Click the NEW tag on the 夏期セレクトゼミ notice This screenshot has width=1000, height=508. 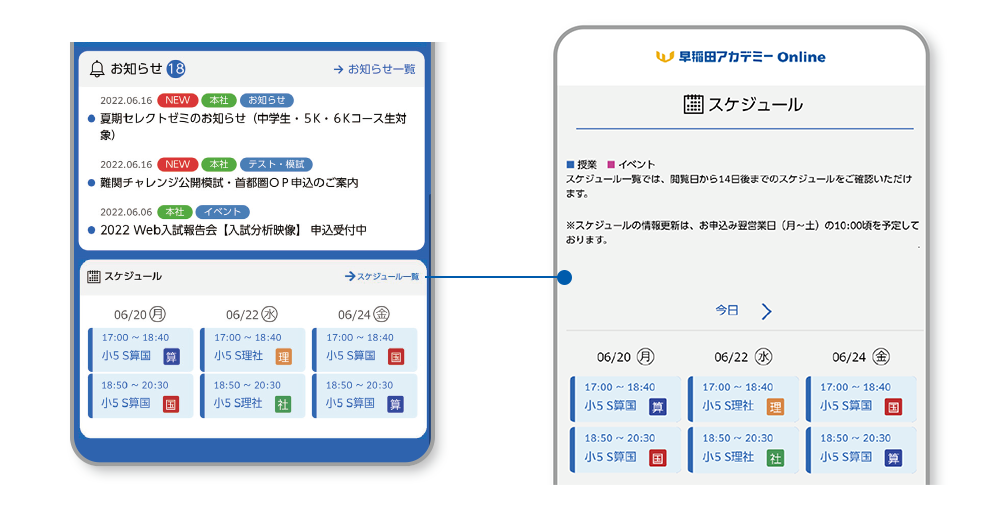click(x=178, y=100)
